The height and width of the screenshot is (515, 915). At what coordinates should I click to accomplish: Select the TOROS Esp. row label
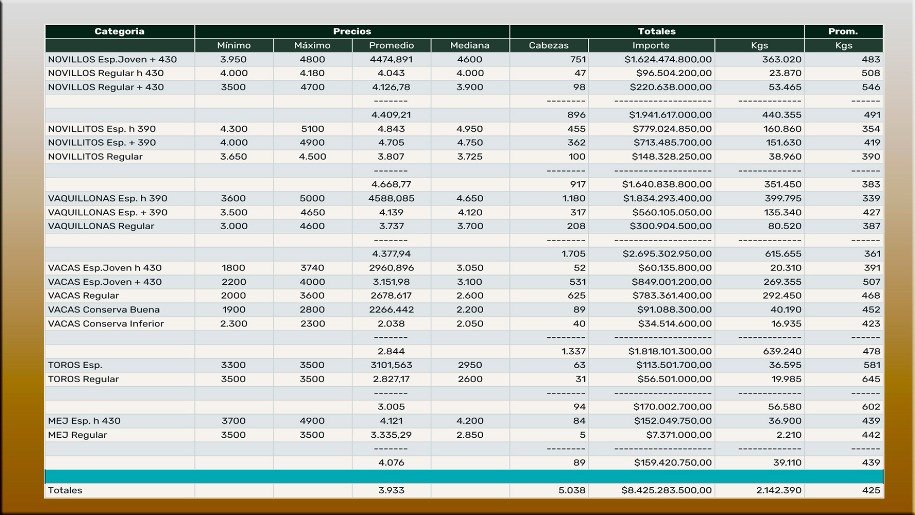pos(75,365)
